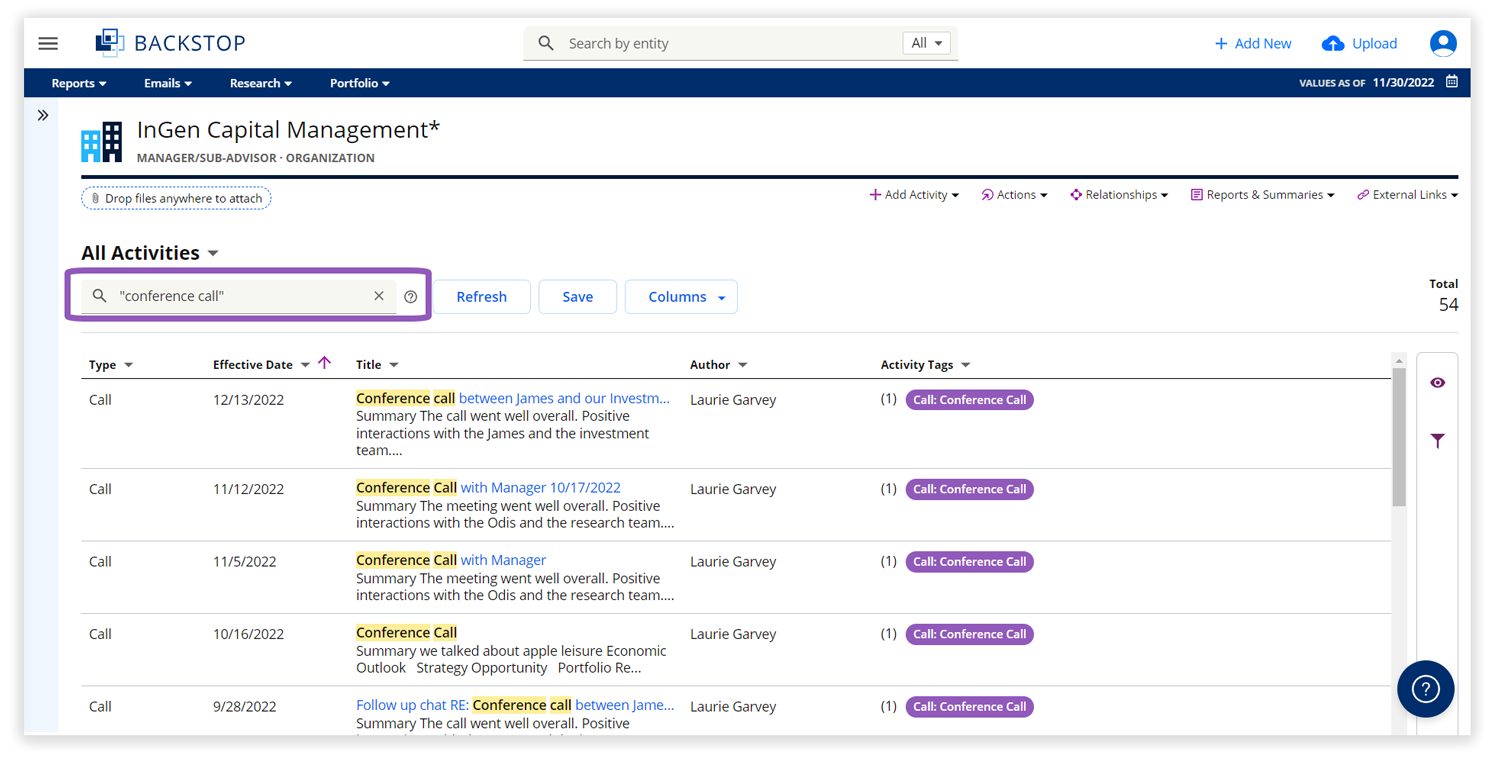Click the Backstop logo

(x=171, y=43)
